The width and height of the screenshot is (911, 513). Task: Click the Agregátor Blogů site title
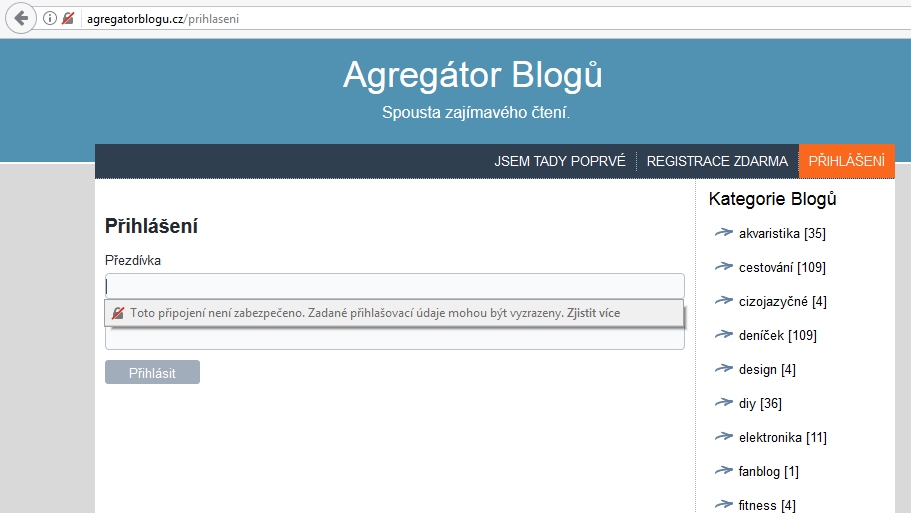click(472, 75)
